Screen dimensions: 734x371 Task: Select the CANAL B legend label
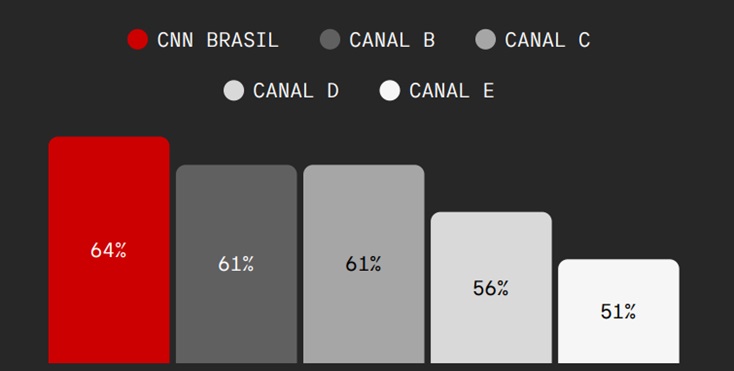[x=392, y=40]
